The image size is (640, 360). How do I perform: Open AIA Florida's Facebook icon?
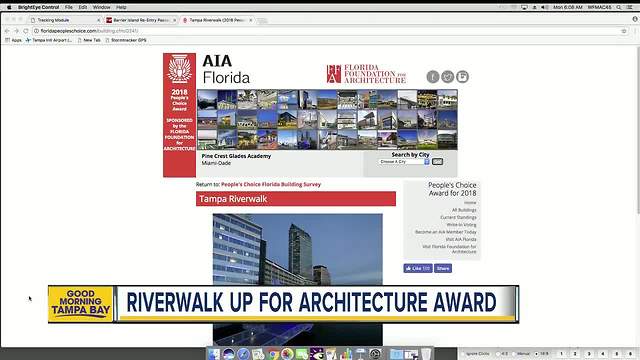click(x=433, y=77)
